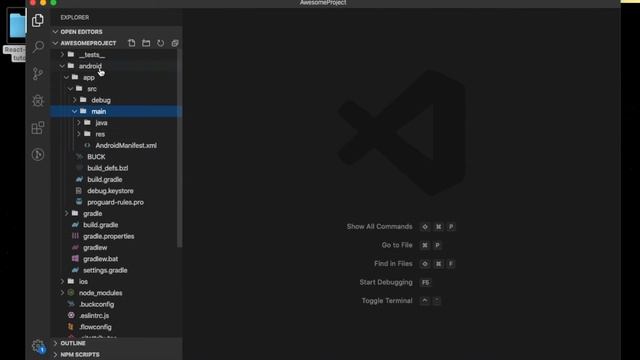Open the build_defs.bzl file

pyautogui.click(x=107, y=168)
